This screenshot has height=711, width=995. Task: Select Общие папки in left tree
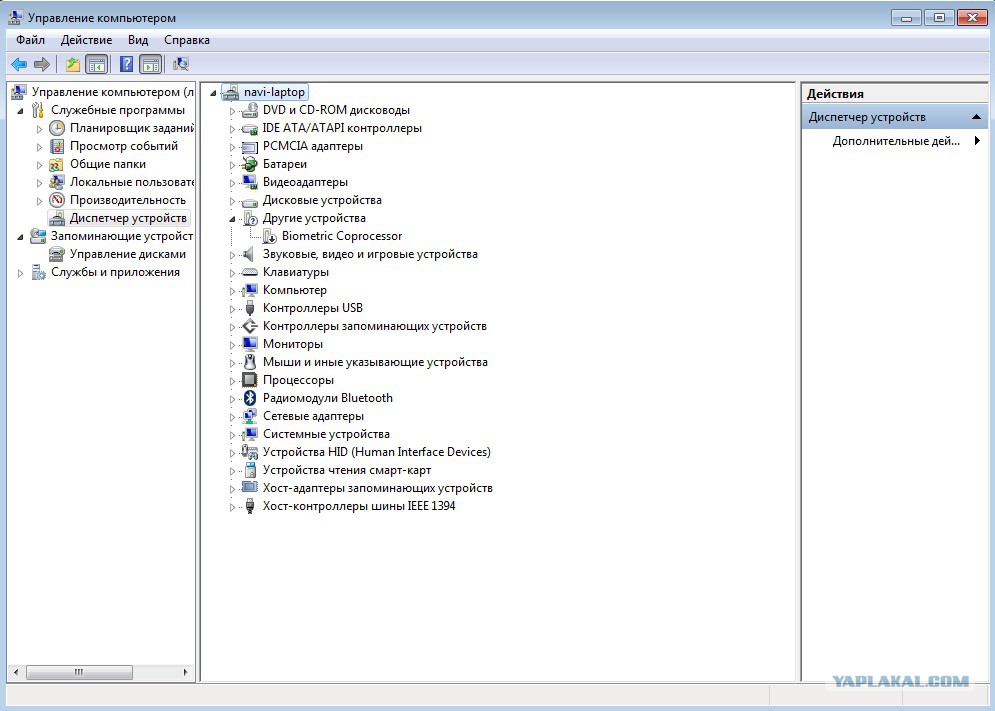(x=108, y=164)
